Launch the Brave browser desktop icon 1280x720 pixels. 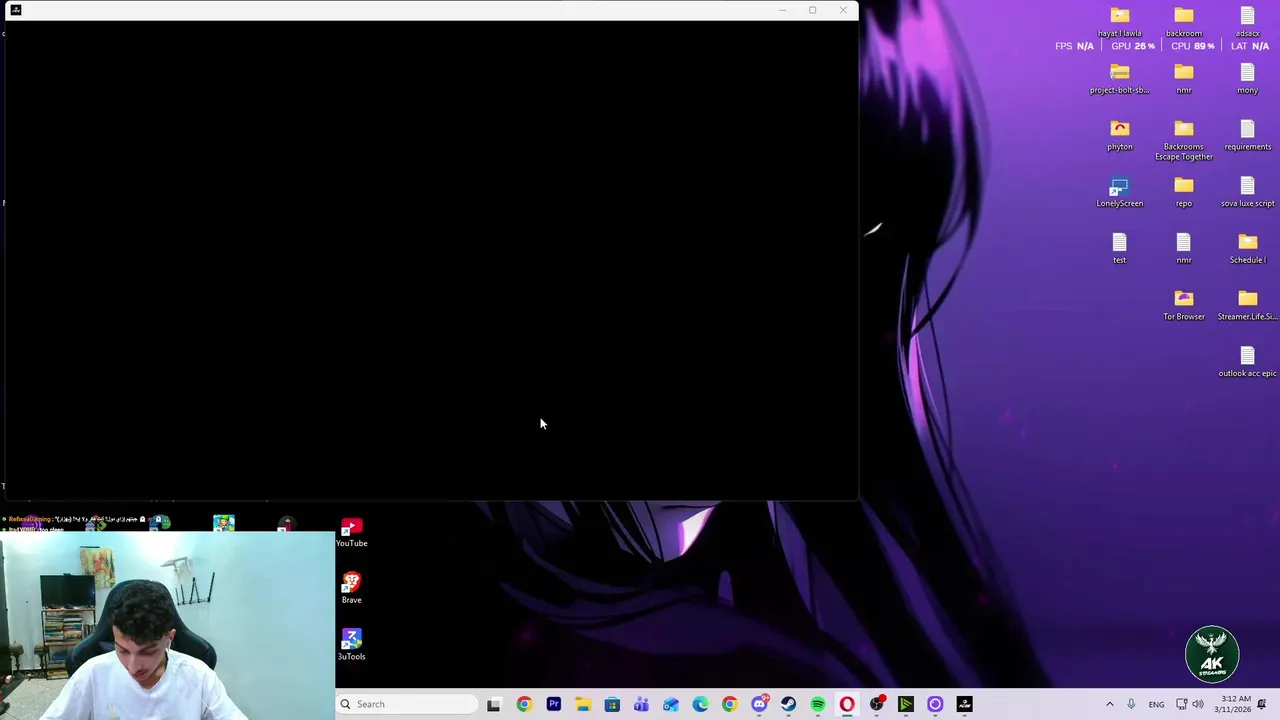point(351,588)
